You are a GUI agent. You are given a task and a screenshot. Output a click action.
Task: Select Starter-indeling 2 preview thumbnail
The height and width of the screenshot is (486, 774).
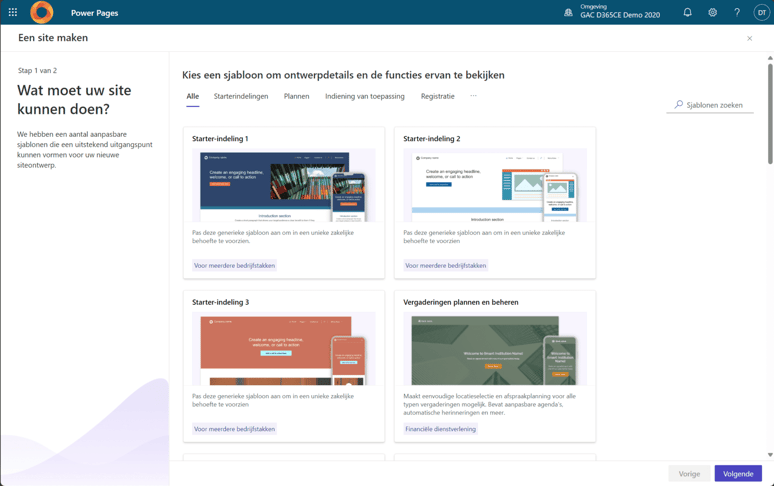tap(495, 186)
